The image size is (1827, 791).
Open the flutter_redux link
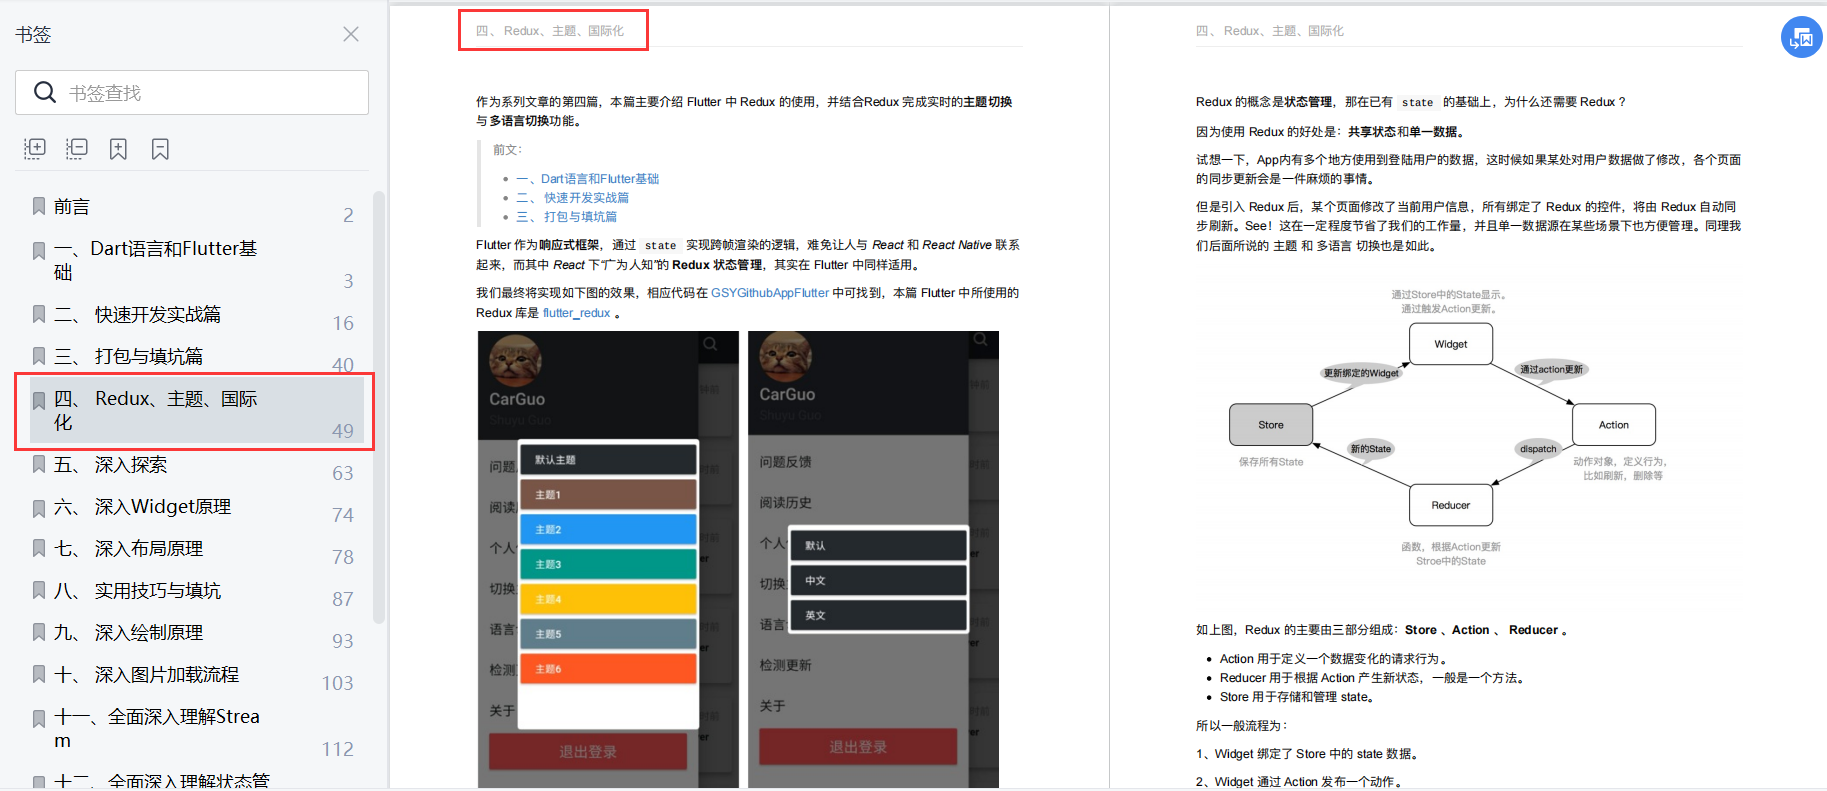tap(577, 313)
